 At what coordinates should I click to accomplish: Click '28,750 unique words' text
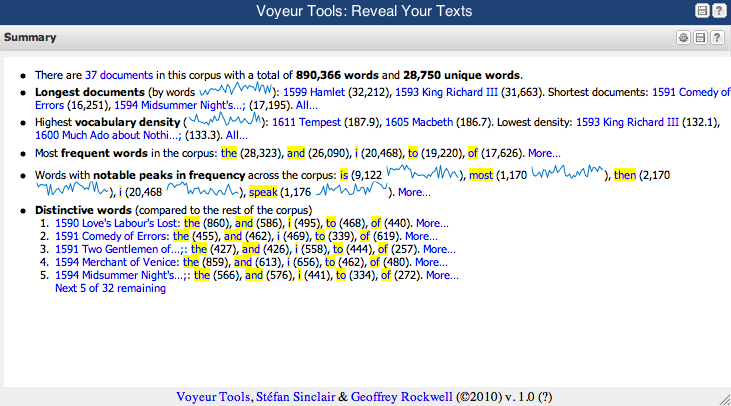(462, 75)
